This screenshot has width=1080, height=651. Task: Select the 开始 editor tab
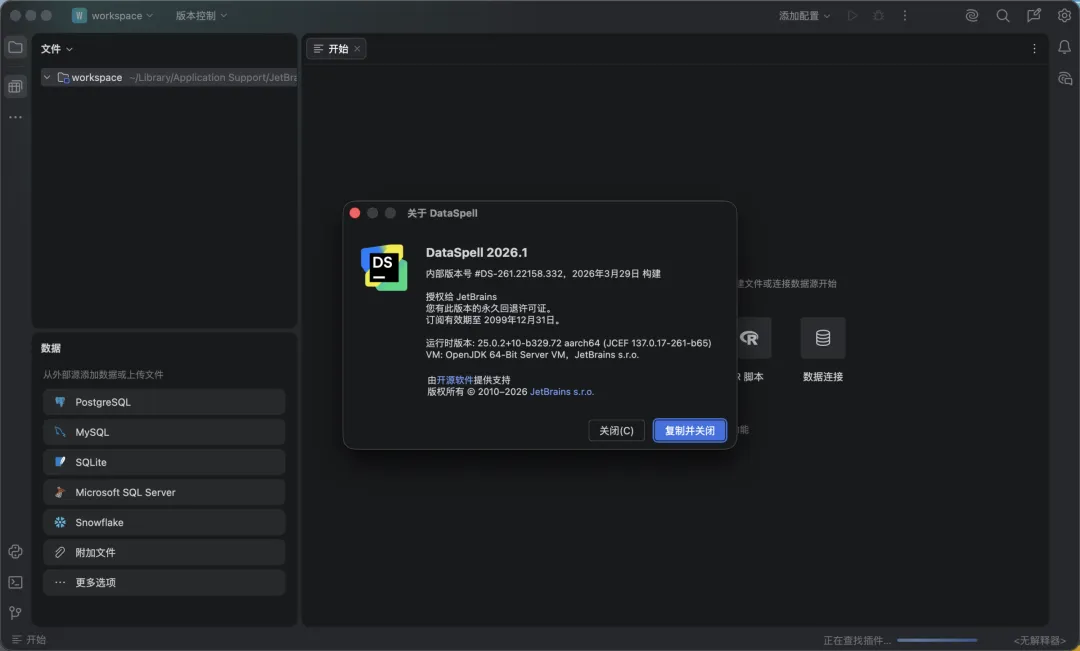(337, 49)
